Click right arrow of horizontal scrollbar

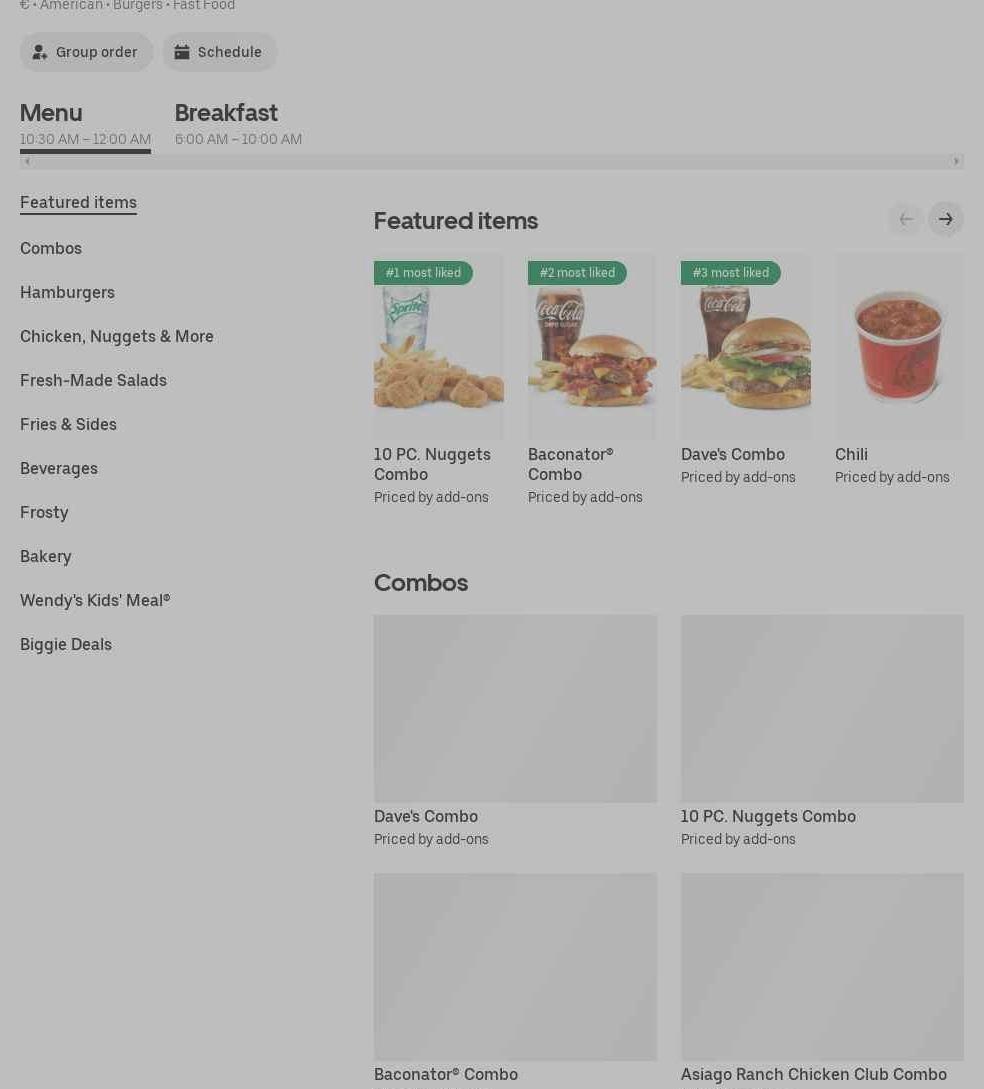956,161
